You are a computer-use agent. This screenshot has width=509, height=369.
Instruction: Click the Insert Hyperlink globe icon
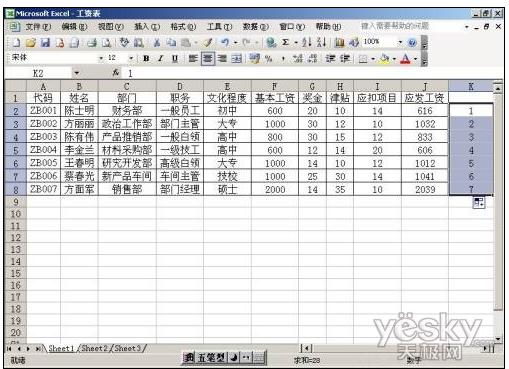pyautogui.click(x=271, y=43)
